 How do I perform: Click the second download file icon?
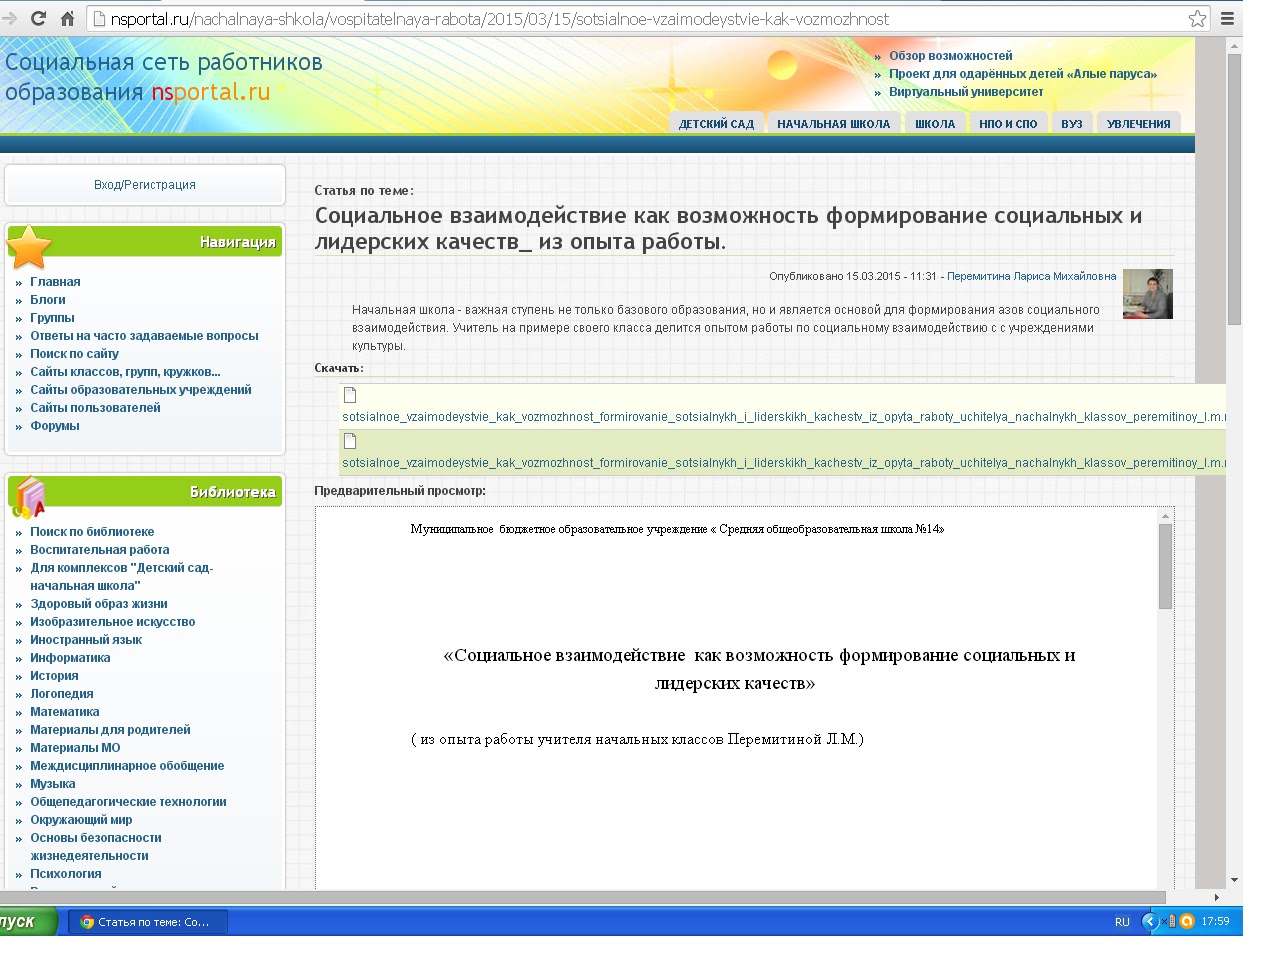click(350, 441)
